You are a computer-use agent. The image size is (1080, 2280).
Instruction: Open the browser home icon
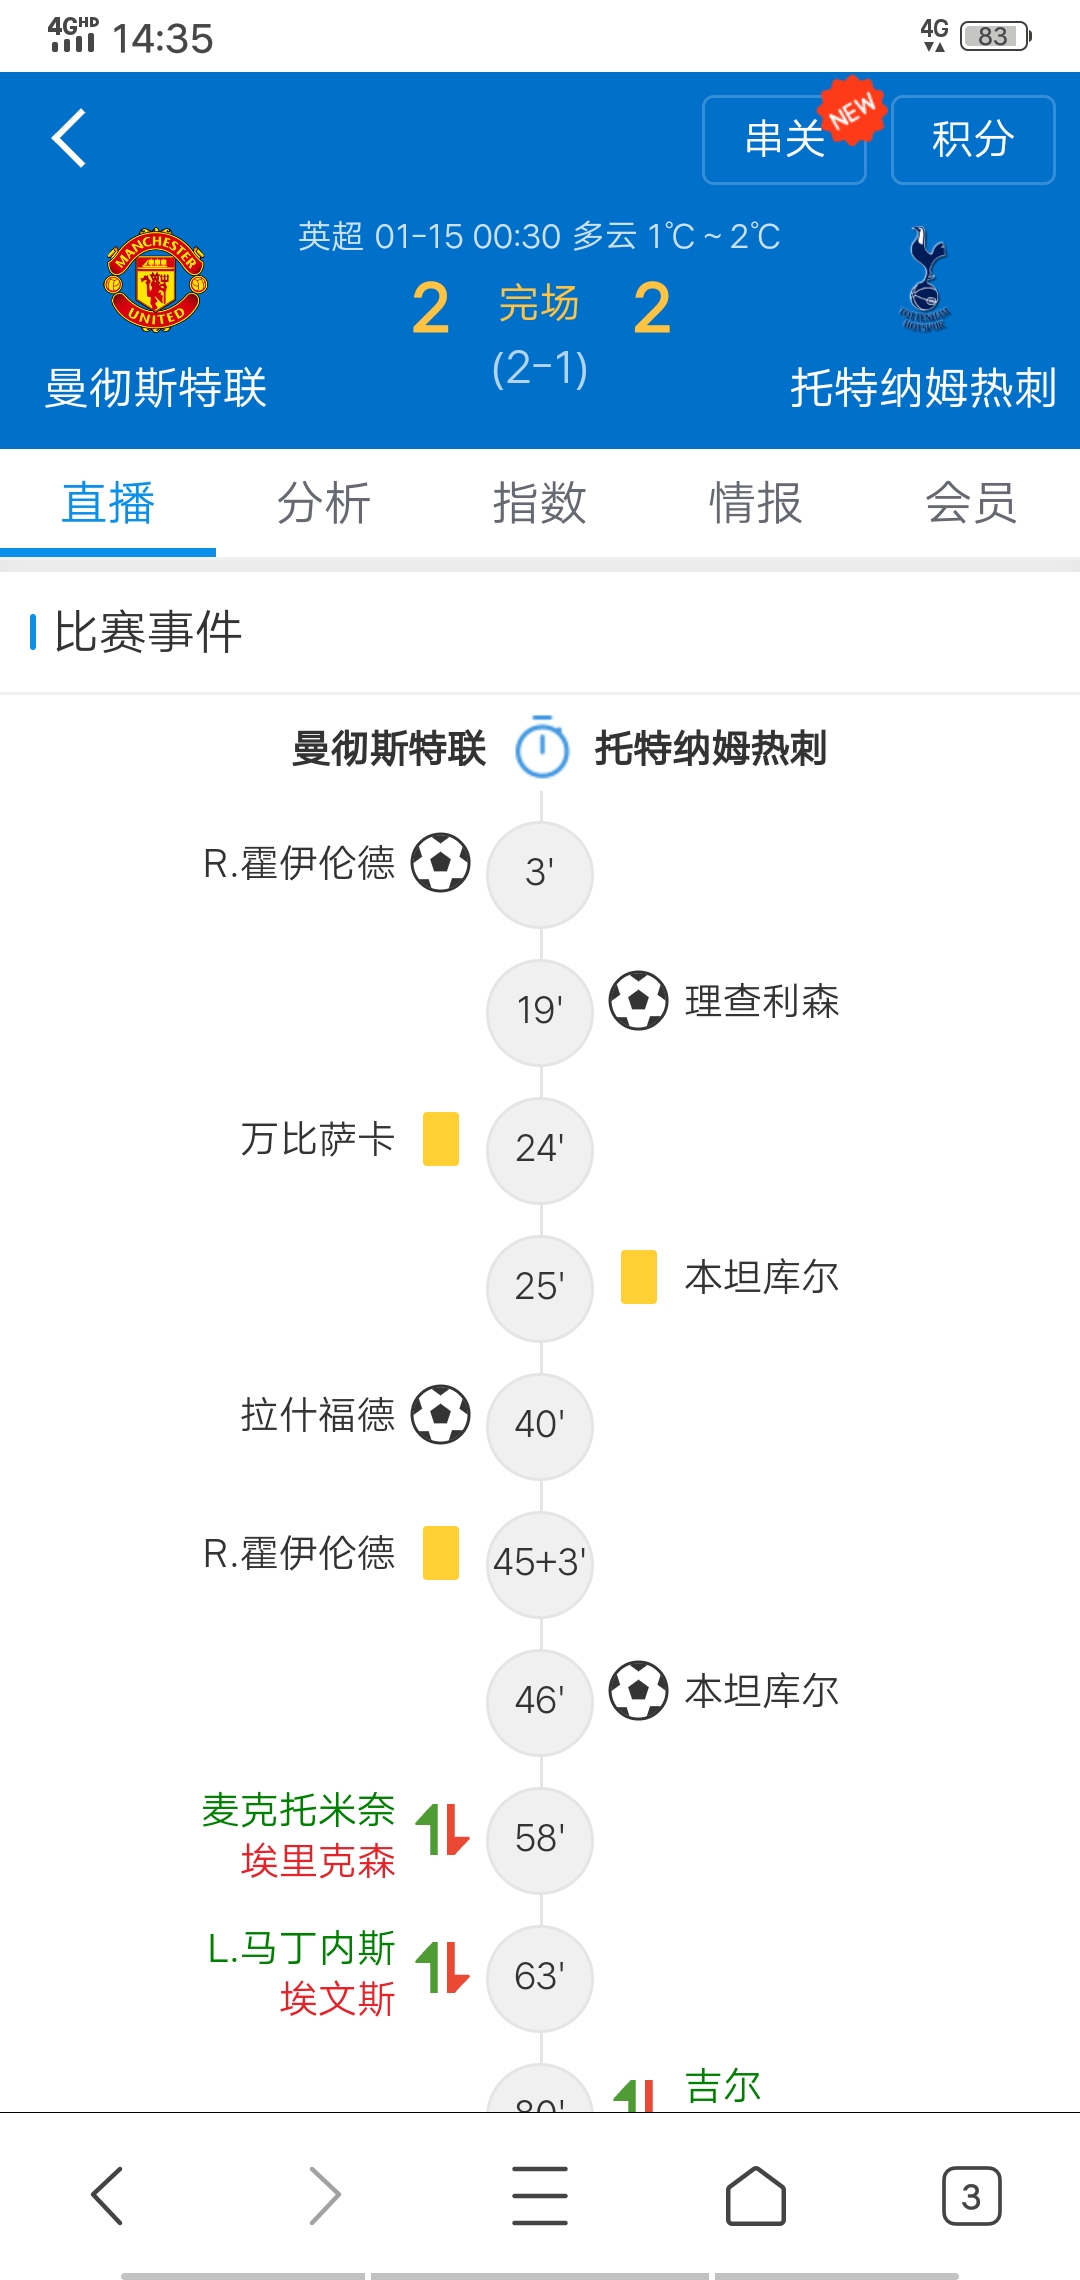[755, 2196]
